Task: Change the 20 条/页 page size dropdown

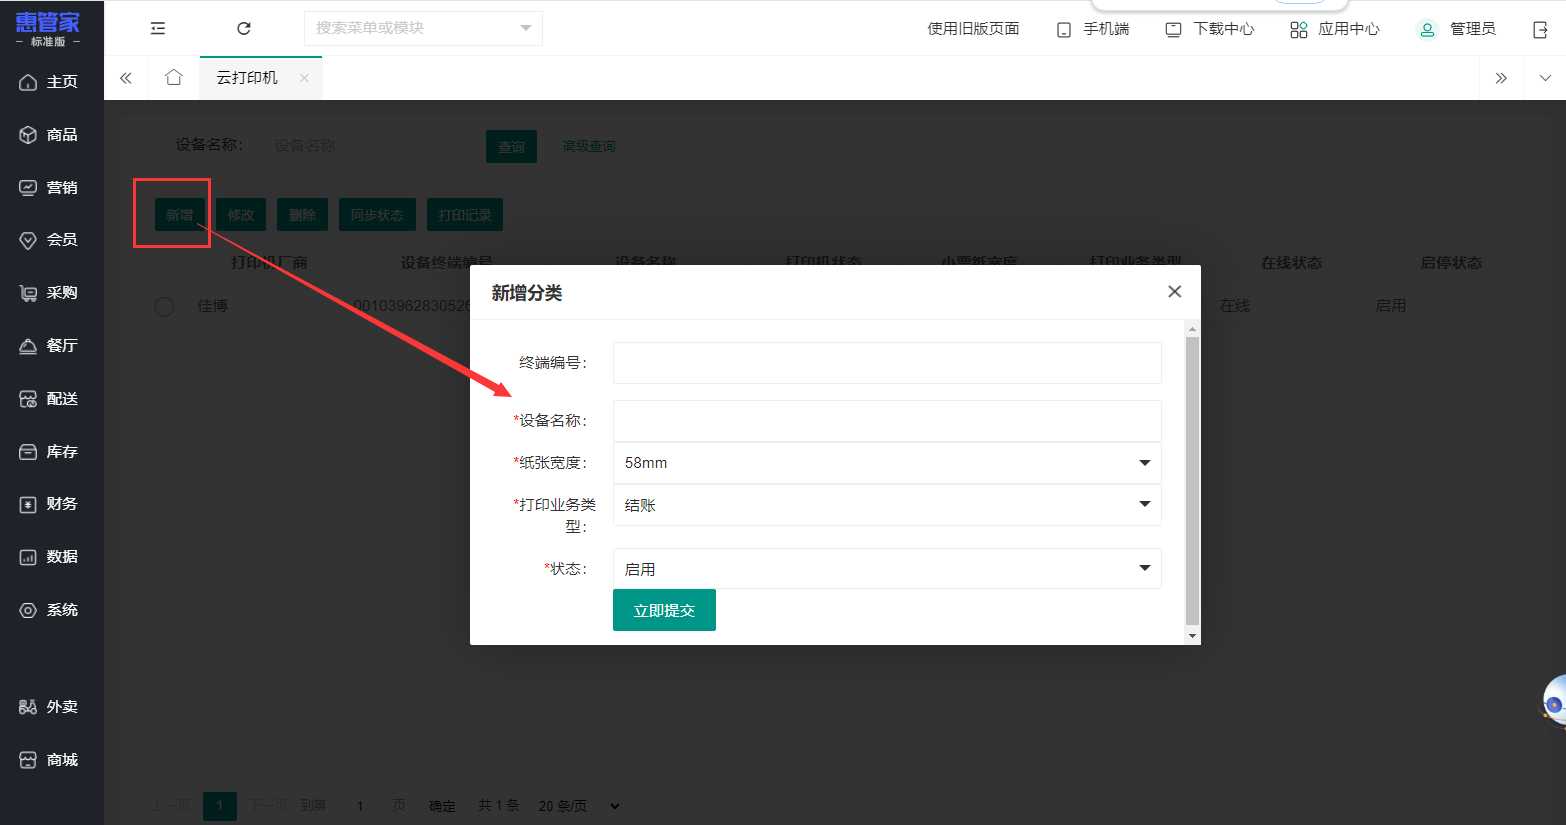Action: (x=578, y=806)
